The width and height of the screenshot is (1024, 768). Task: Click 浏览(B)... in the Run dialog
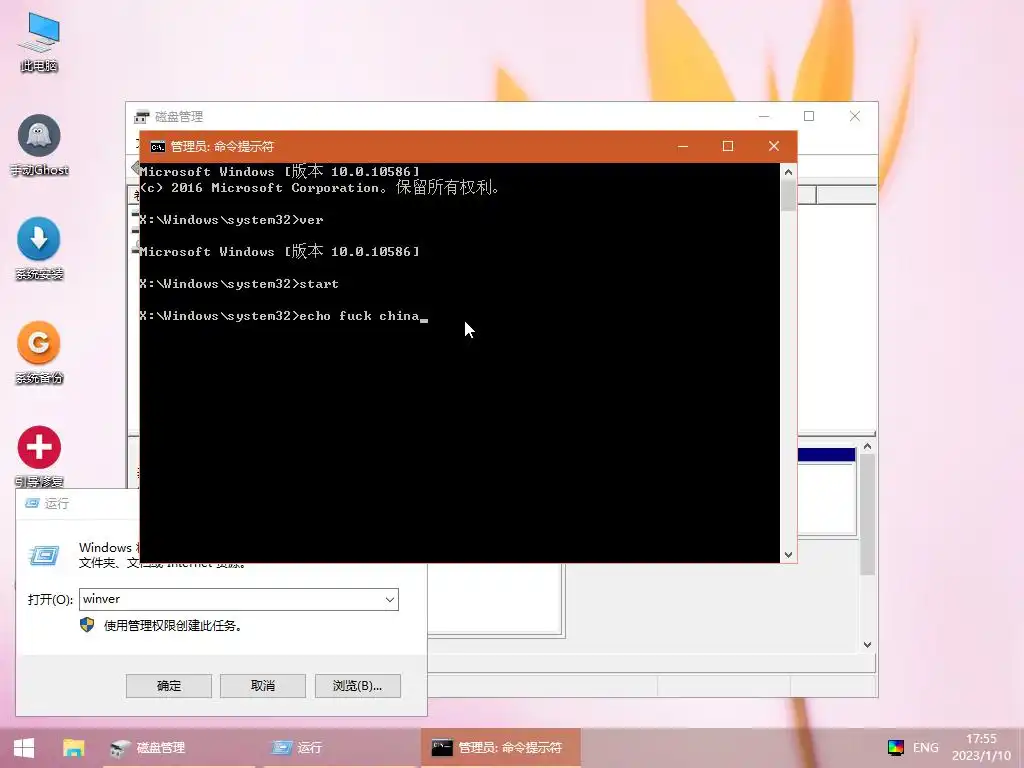(x=357, y=686)
